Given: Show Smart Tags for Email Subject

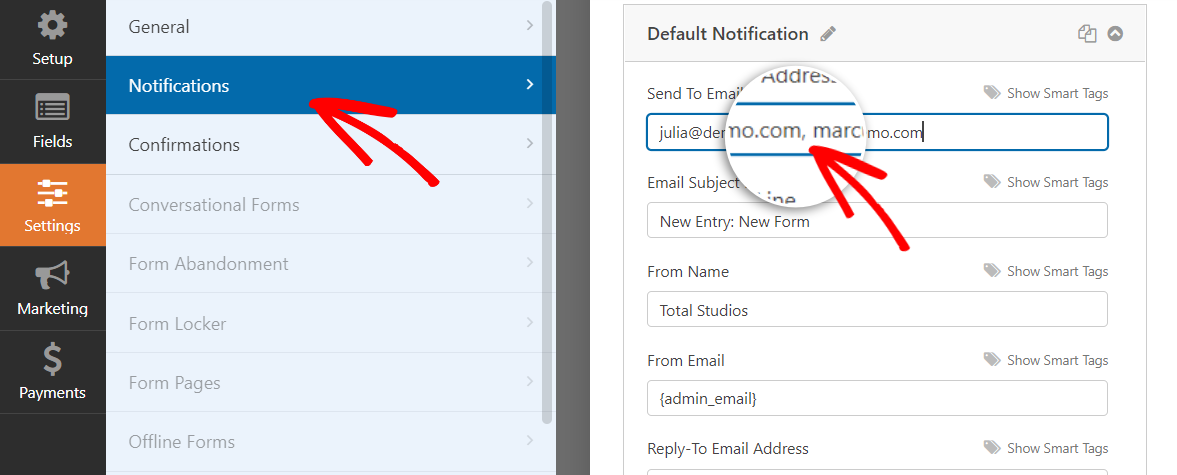Looking at the screenshot, I should pyautogui.click(x=1057, y=182).
